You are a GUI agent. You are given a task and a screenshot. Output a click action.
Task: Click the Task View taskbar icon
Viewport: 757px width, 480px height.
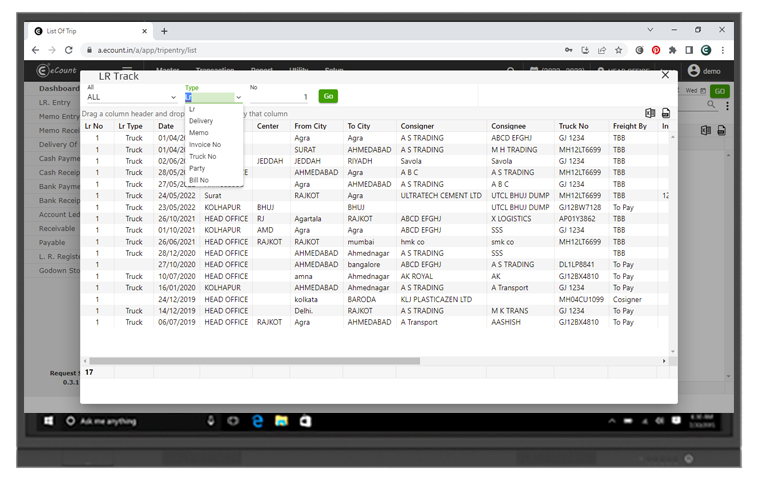pyautogui.click(x=233, y=421)
